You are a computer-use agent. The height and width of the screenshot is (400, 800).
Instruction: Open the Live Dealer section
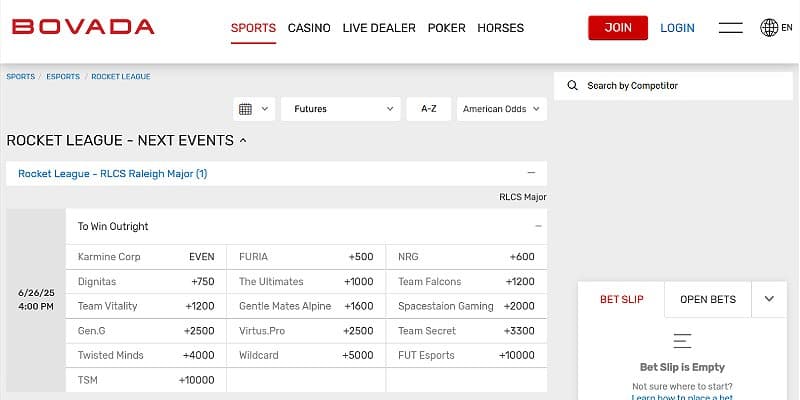tap(379, 28)
